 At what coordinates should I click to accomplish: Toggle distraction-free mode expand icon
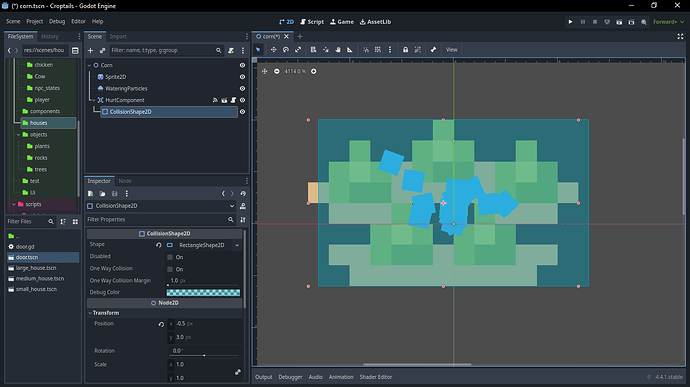[680, 37]
